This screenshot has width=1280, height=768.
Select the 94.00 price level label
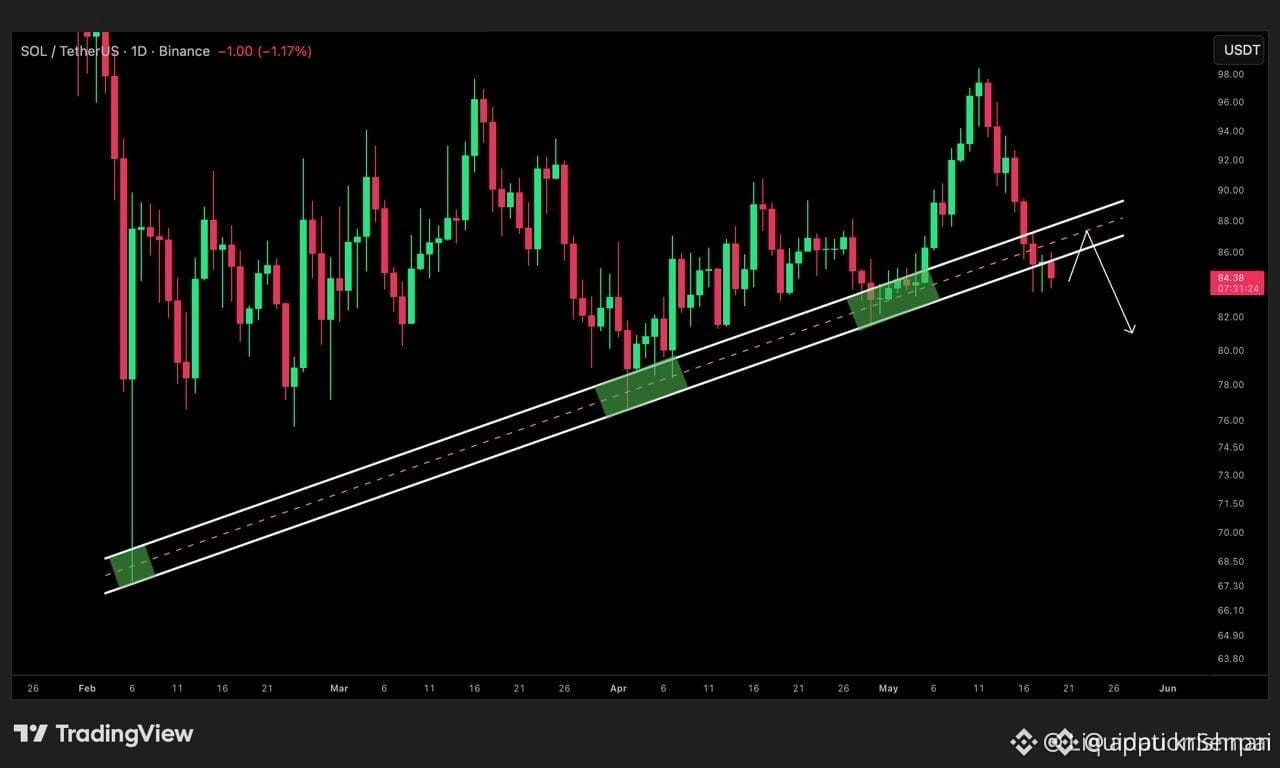tap(1230, 131)
